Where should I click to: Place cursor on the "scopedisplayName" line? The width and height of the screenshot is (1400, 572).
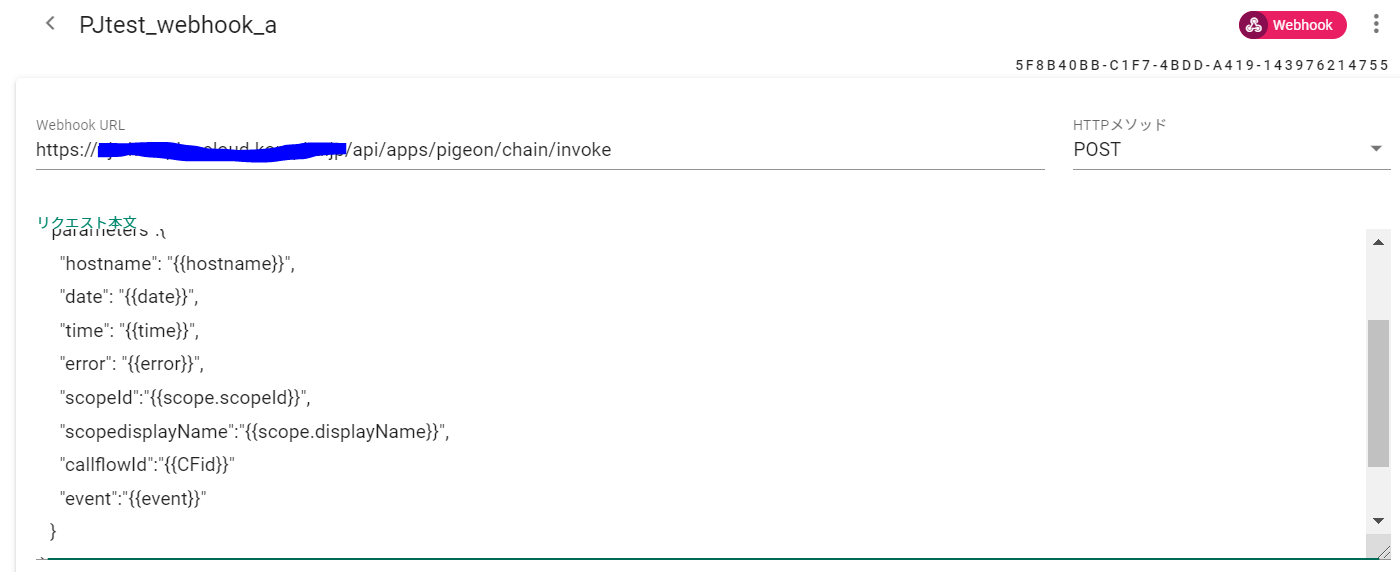coord(255,432)
